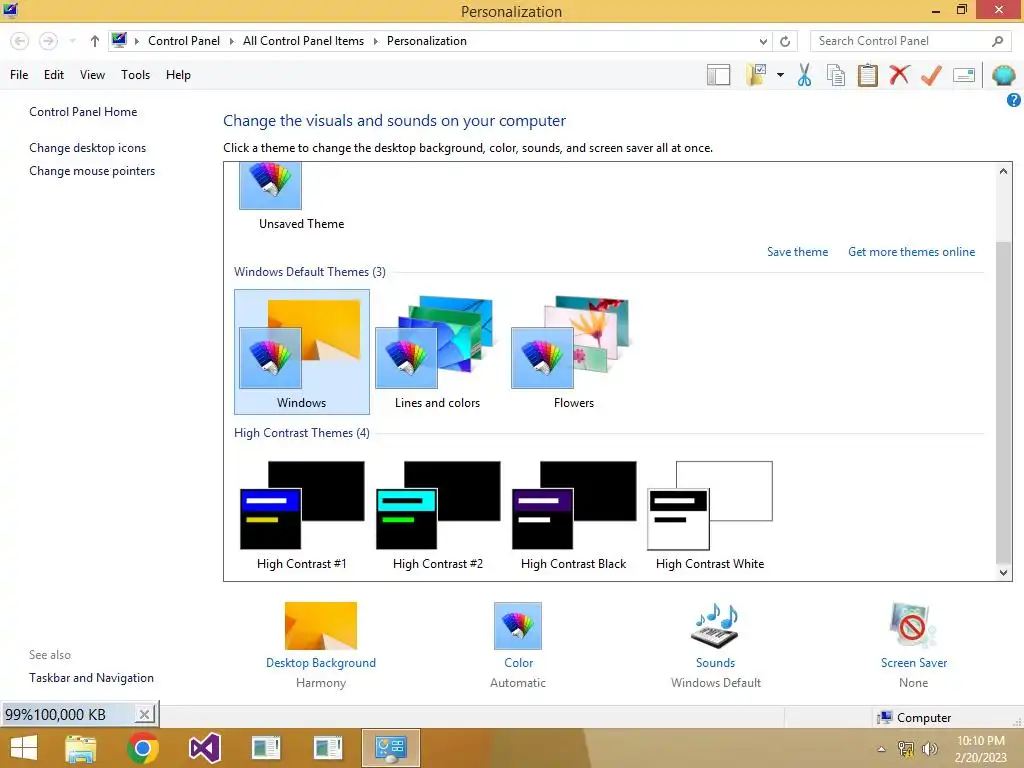Select High Contrast White theme
1024x768 pixels.
[x=710, y=515]
